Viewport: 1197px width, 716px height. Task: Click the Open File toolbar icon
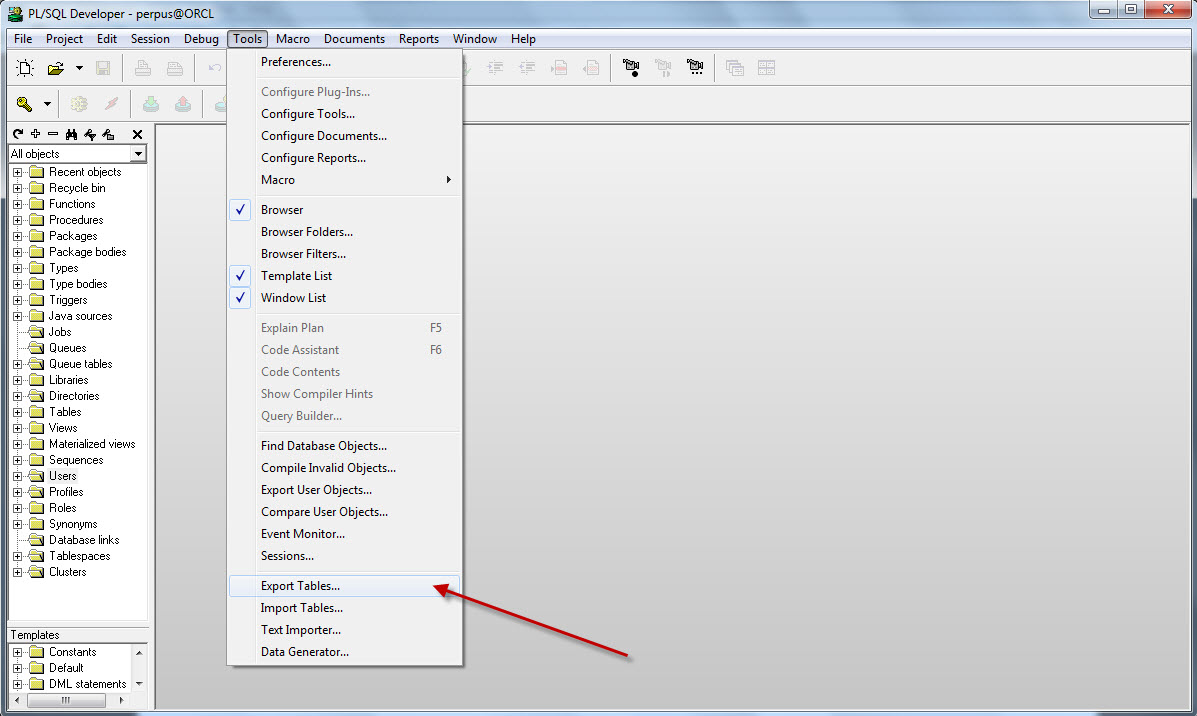[x=57, y=67]
